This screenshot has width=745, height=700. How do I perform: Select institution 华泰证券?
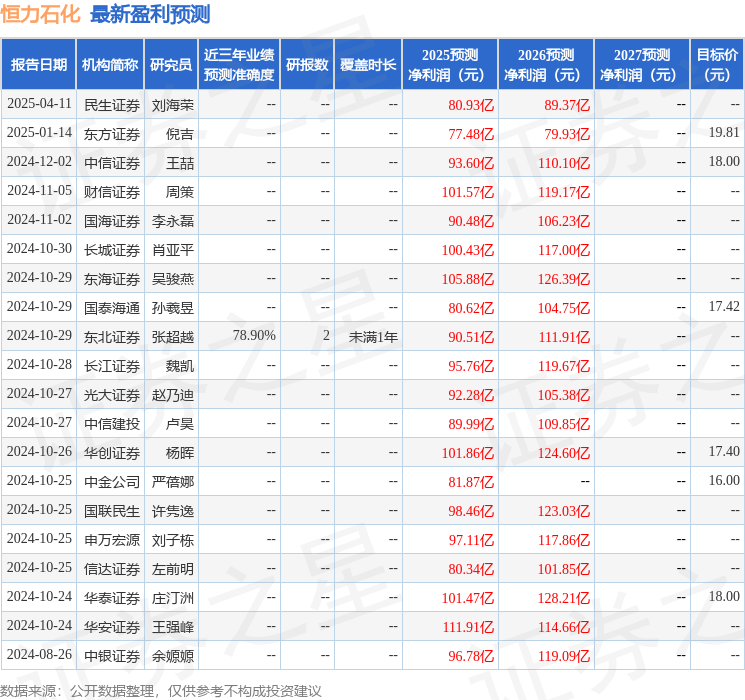tap(112, 598)
